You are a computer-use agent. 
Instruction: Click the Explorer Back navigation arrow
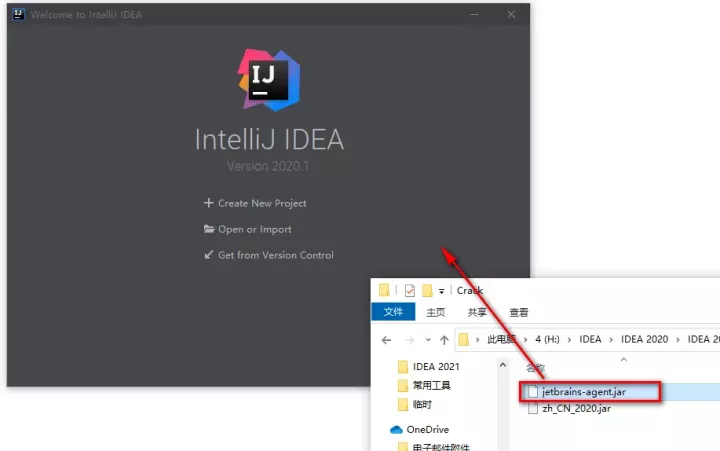(x=385, y=339)
